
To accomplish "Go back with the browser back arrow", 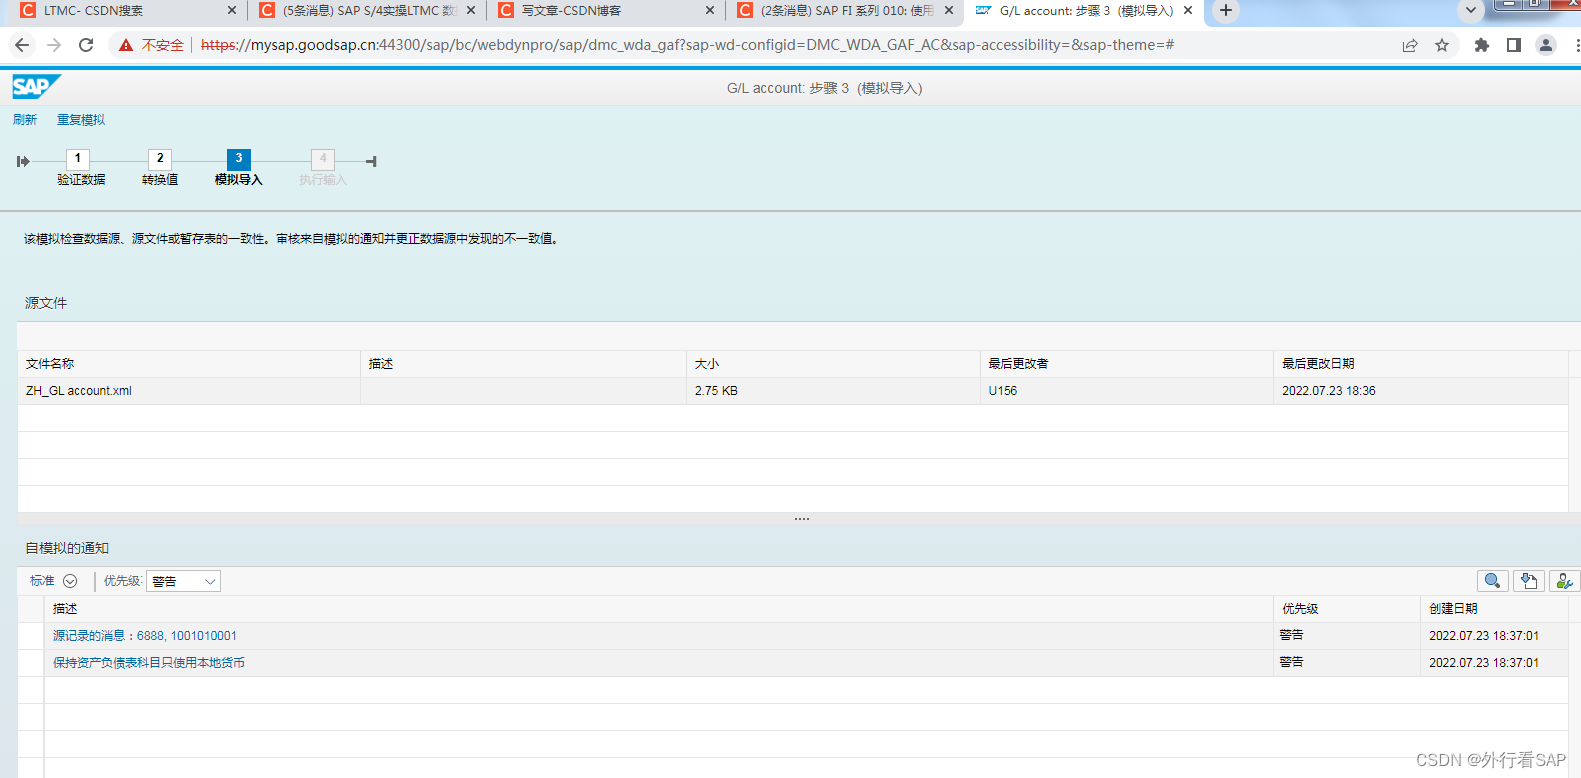I will 22,45.
